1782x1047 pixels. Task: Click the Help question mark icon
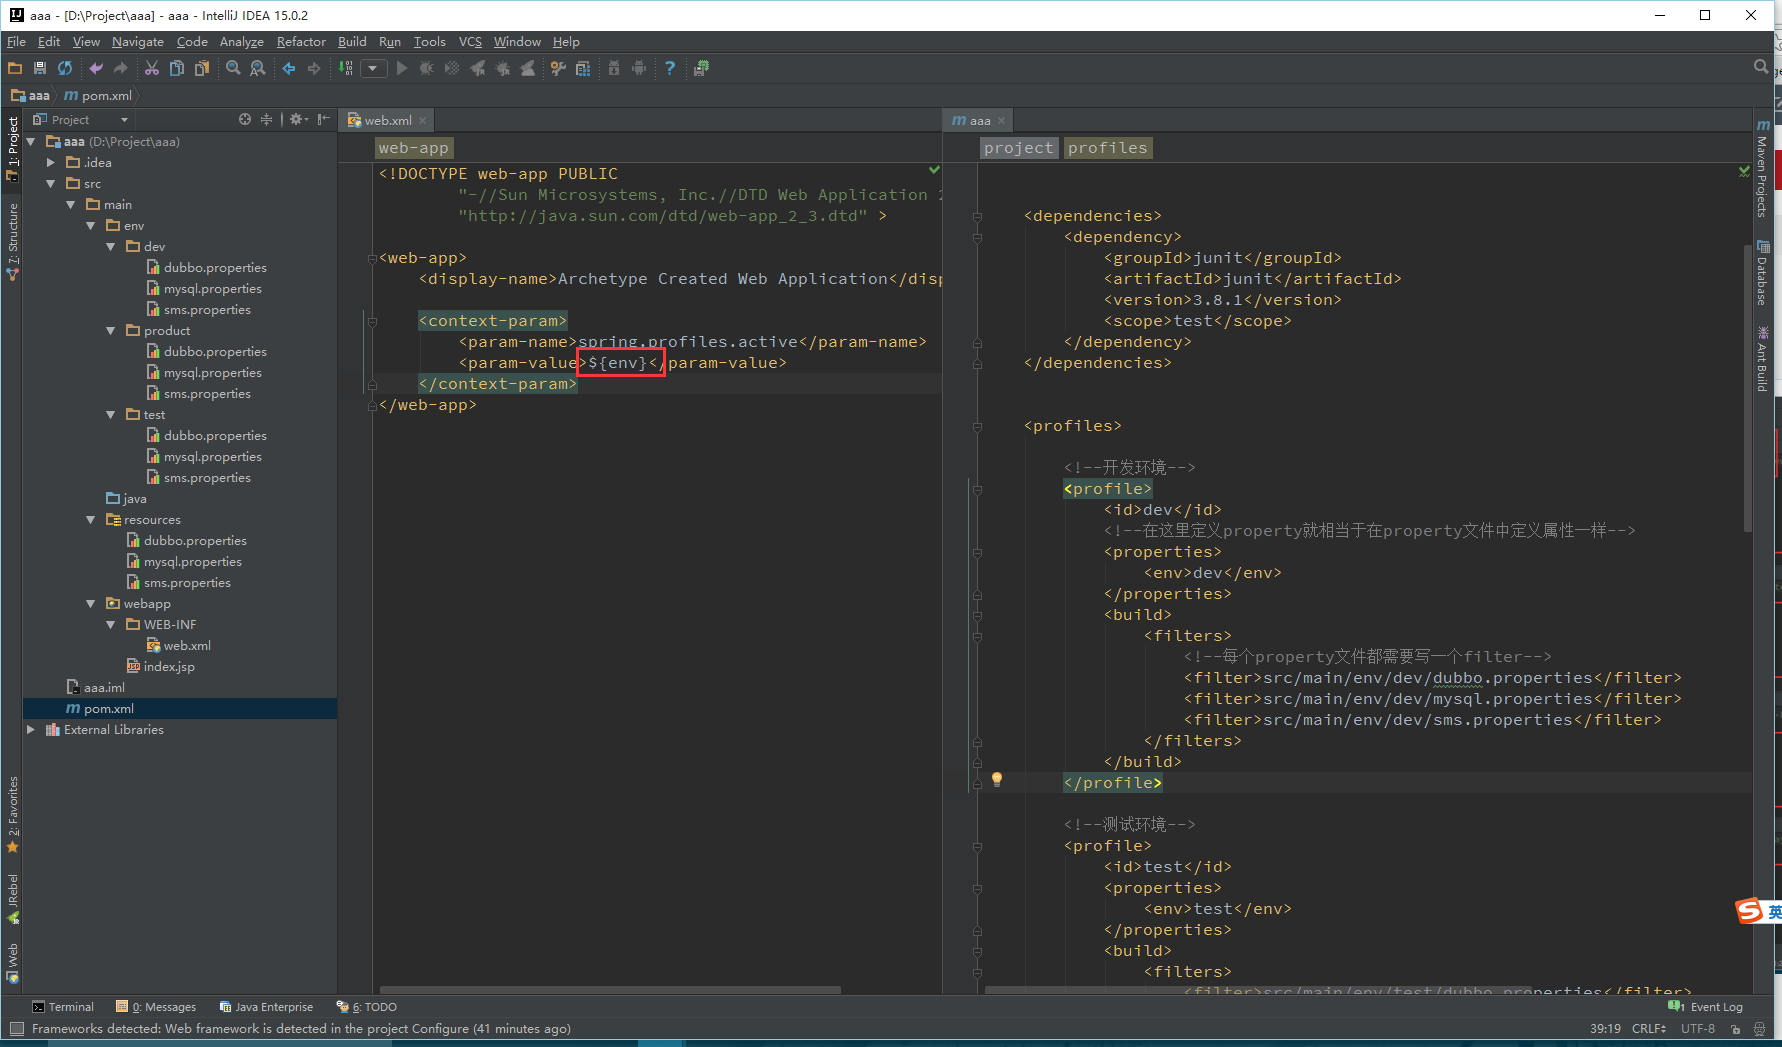(670, 68)
